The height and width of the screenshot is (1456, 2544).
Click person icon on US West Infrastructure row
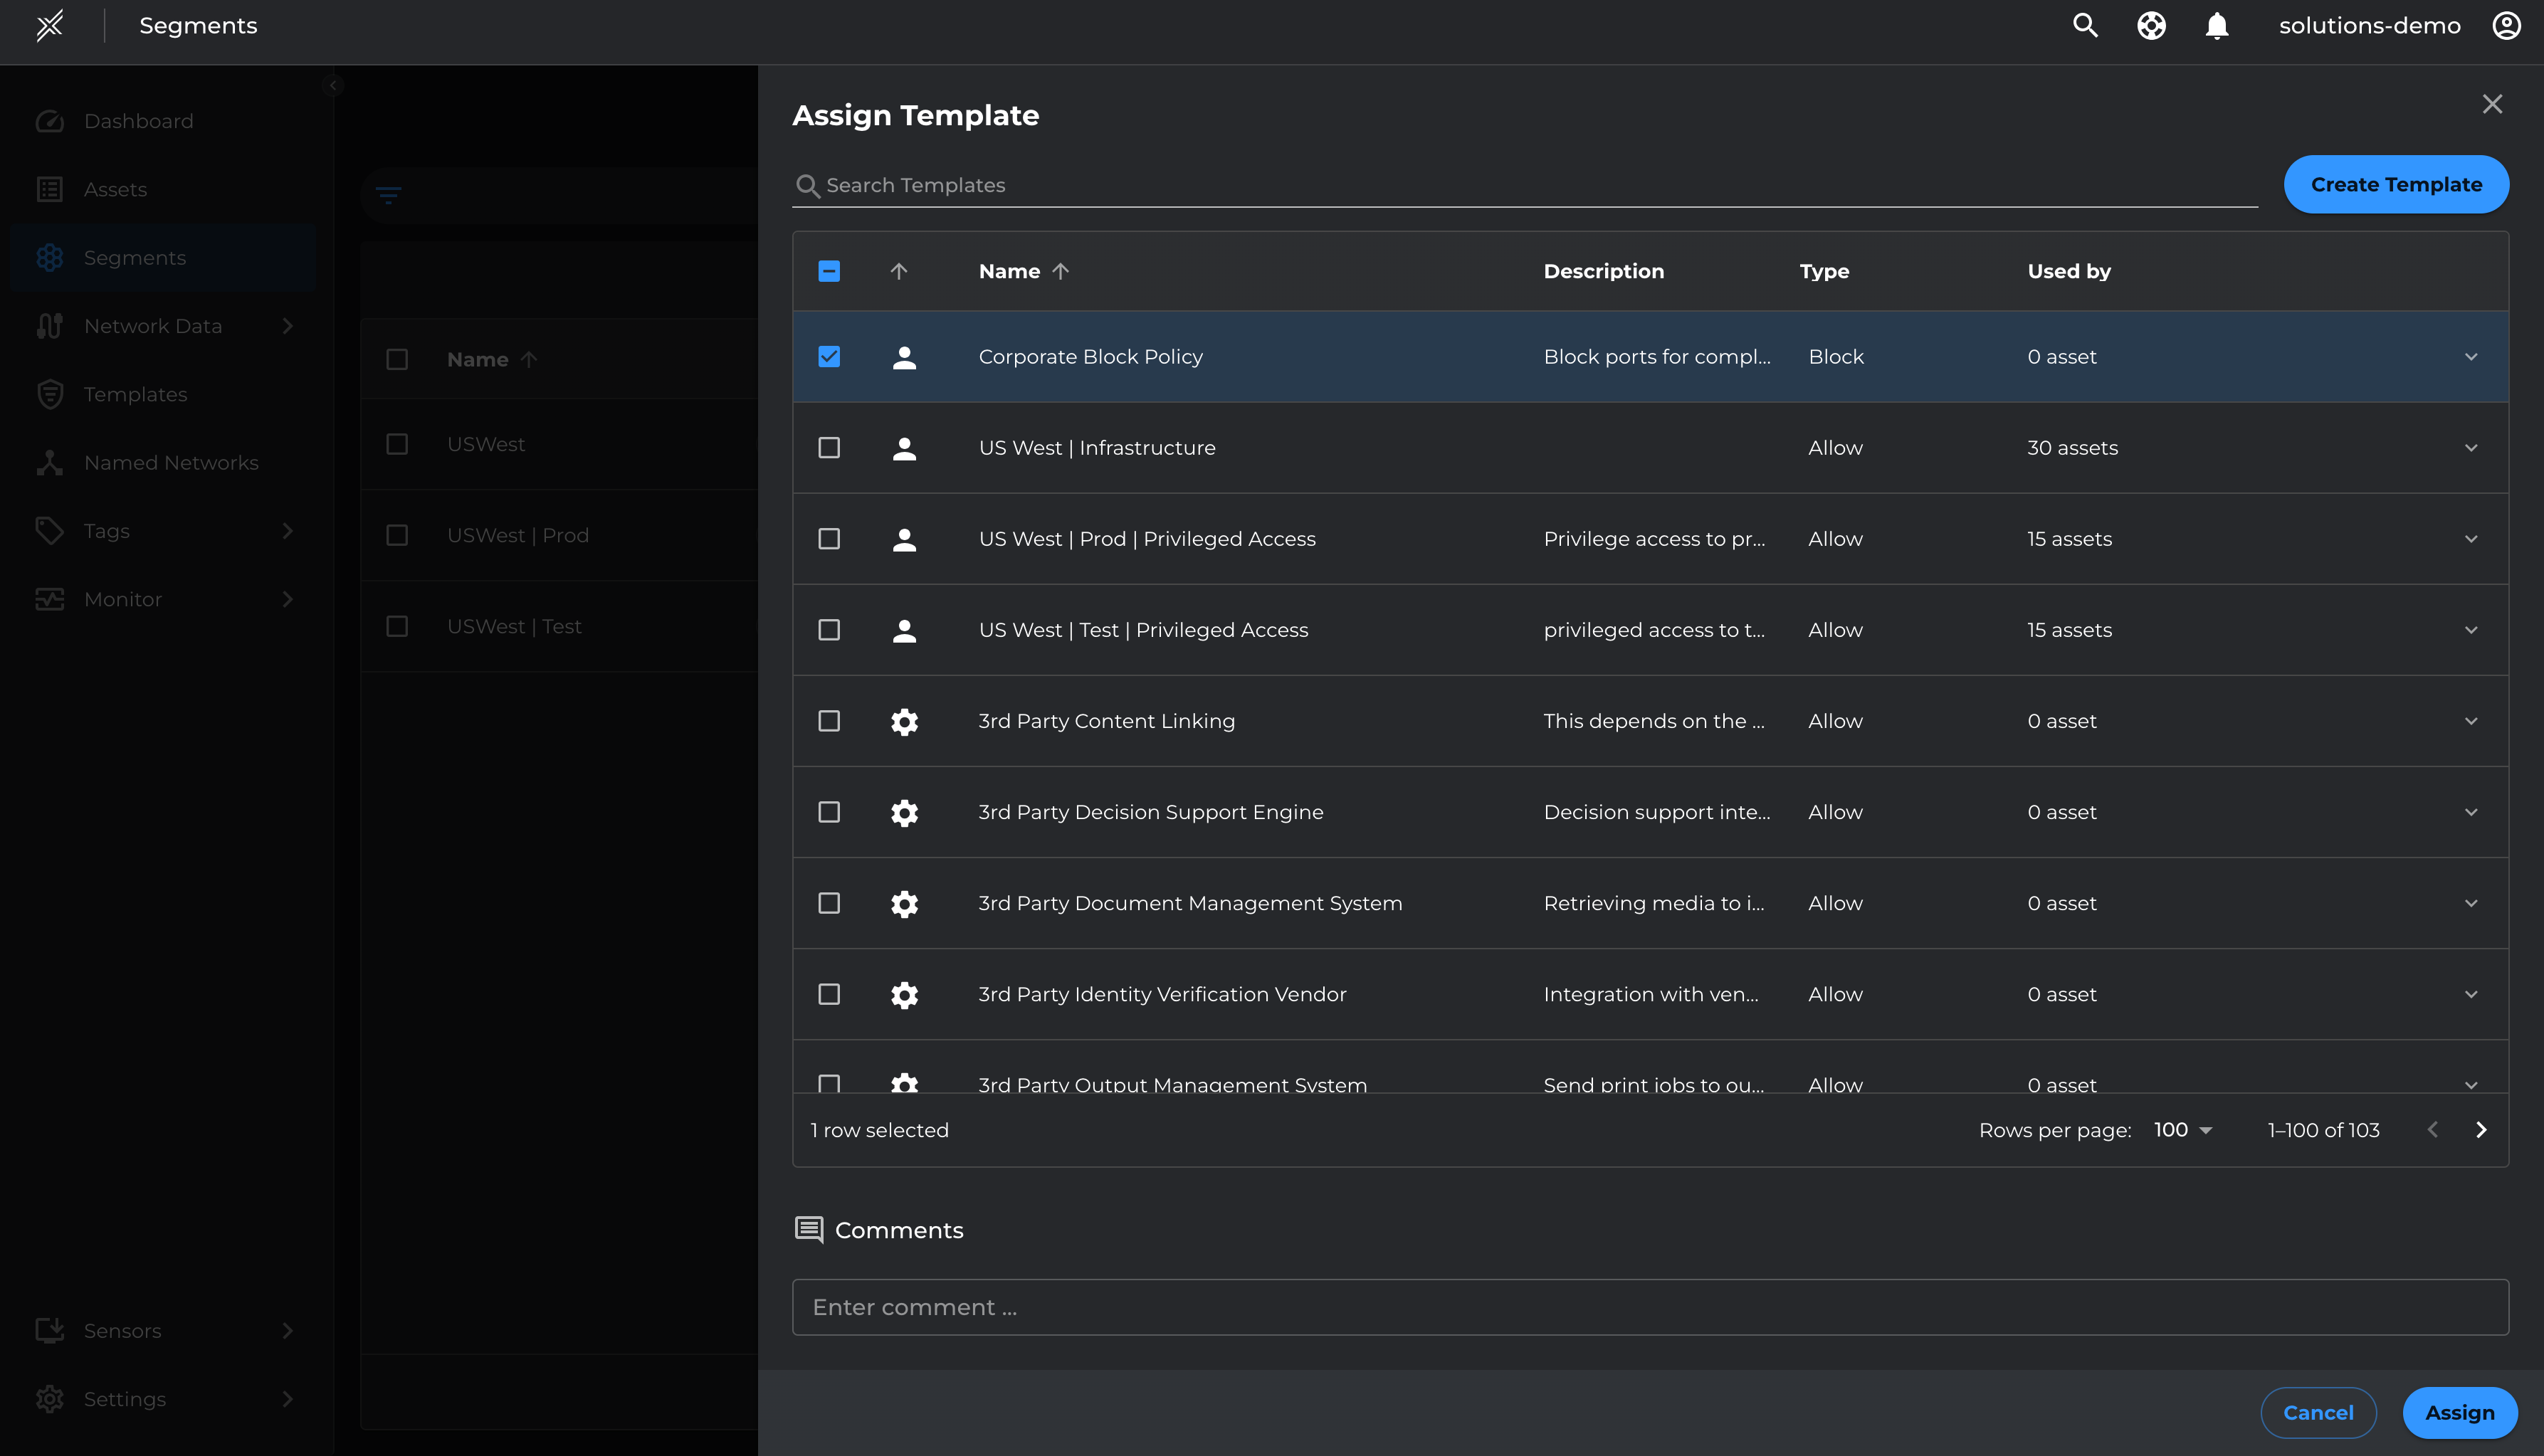904,448
